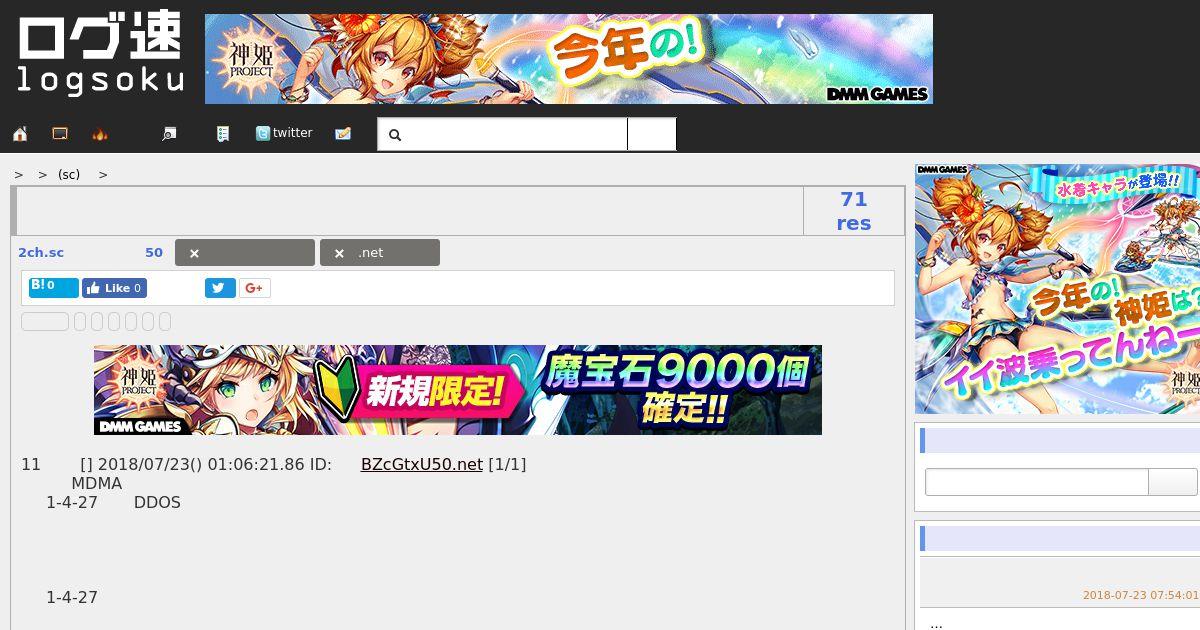Viewport: 1200px width, 630px height.
Task: Click the home house icon
Action: [x=20, y=134]
